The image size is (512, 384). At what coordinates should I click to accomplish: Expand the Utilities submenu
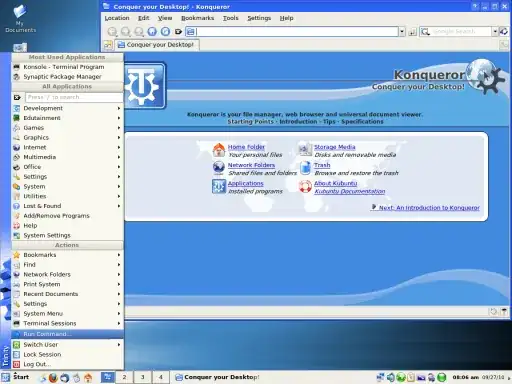(x=67, y=196)
